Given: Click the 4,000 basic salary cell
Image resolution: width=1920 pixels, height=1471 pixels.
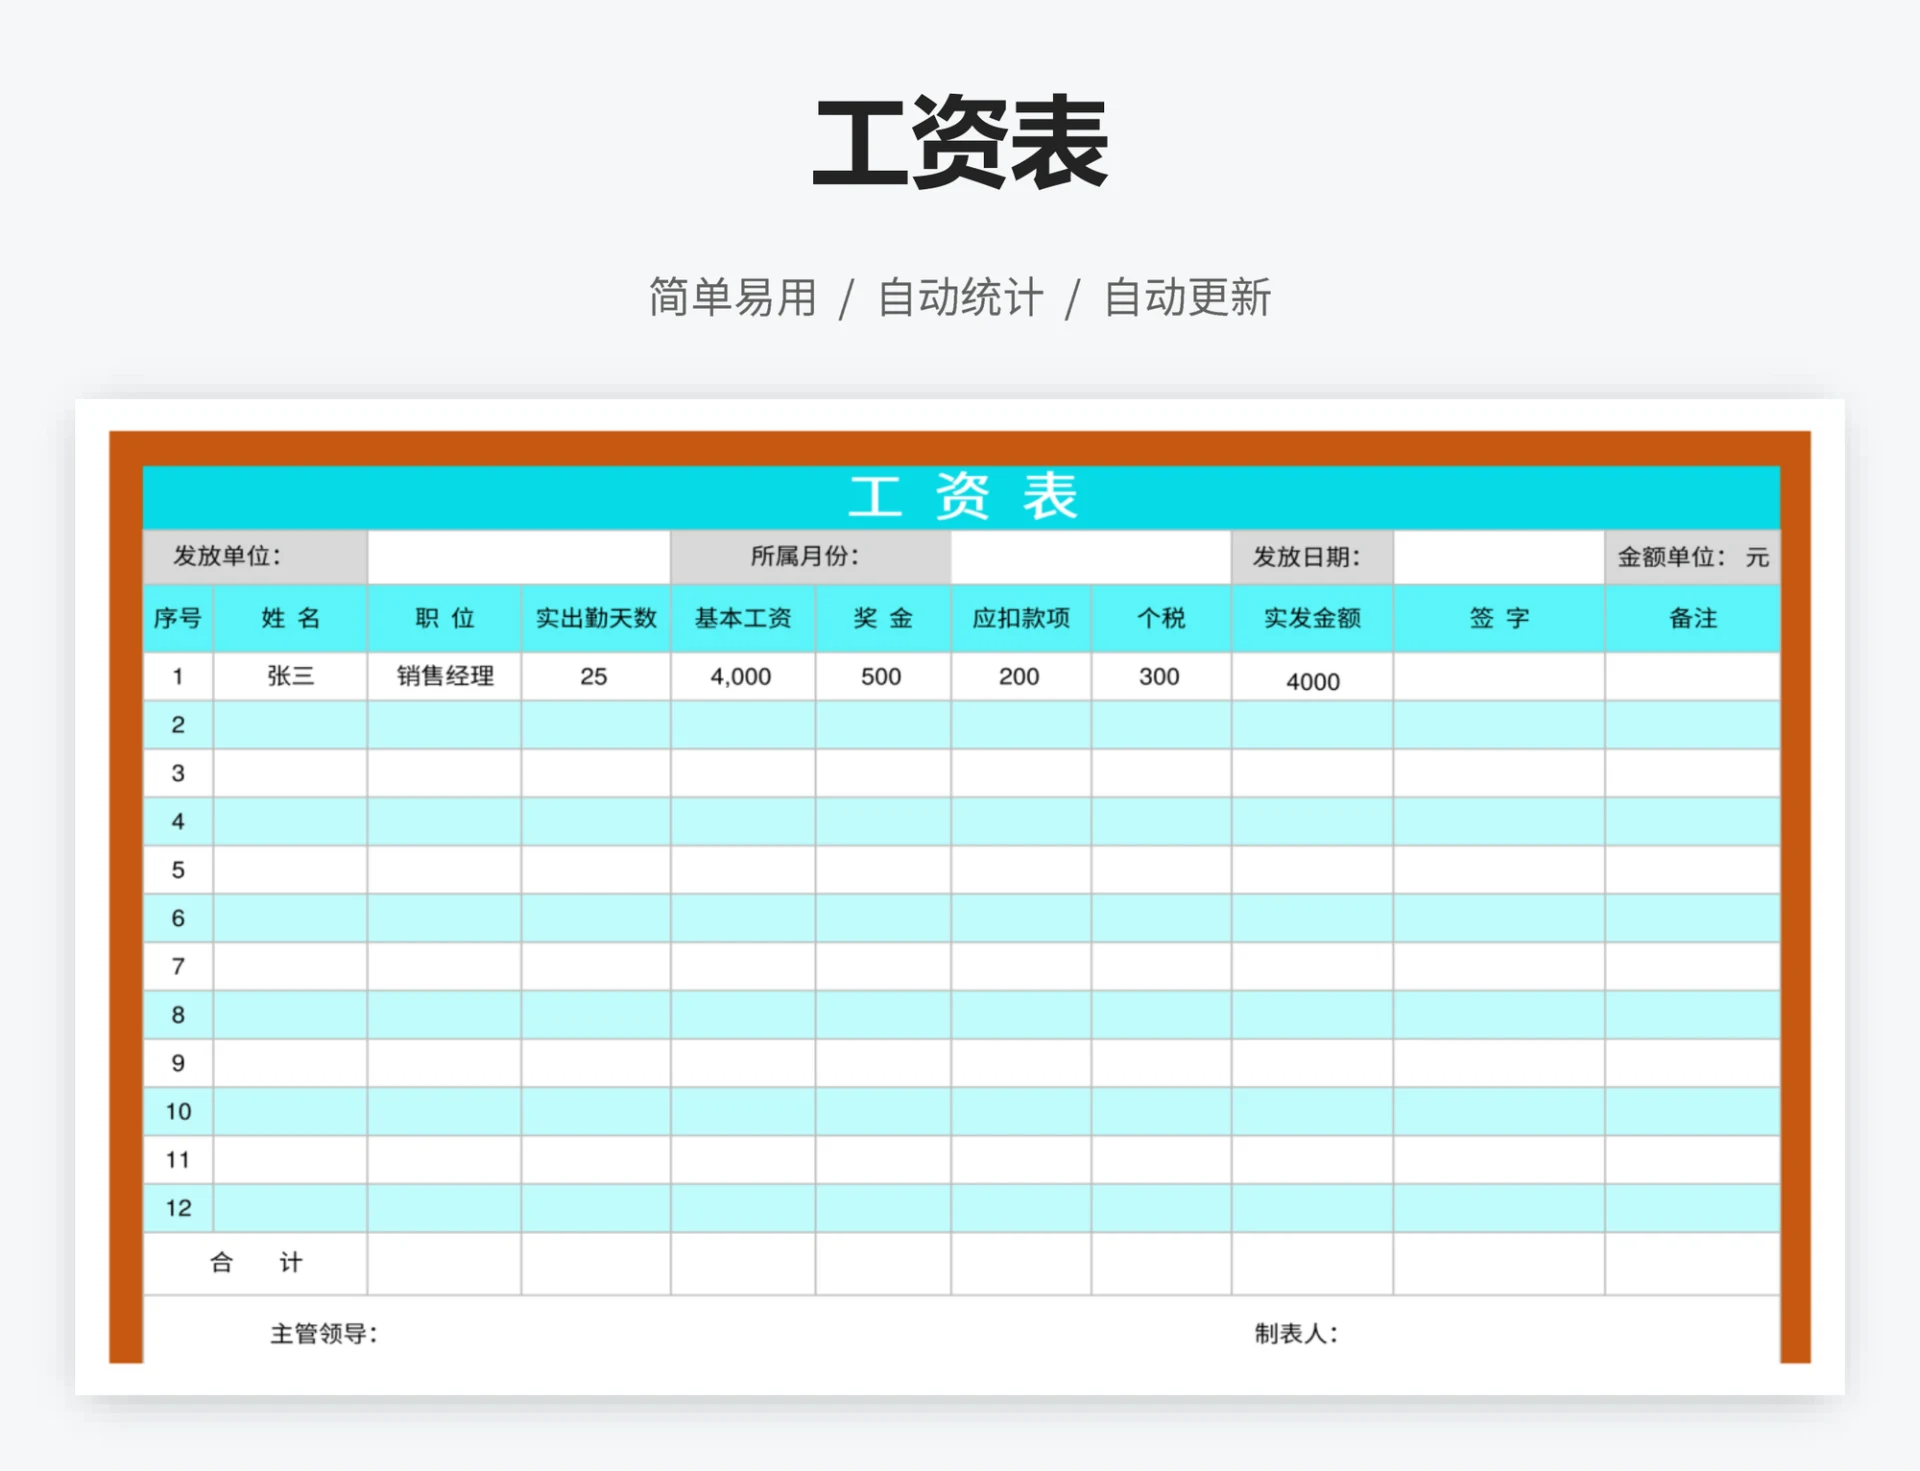Looking at the screenshot, I should click(743, 676).
